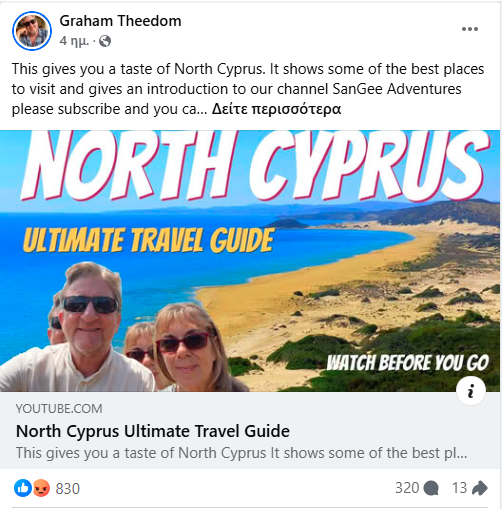Open the North Cyprus video thumbnail
The image size is (502, 509).
(x=250, y=261)
